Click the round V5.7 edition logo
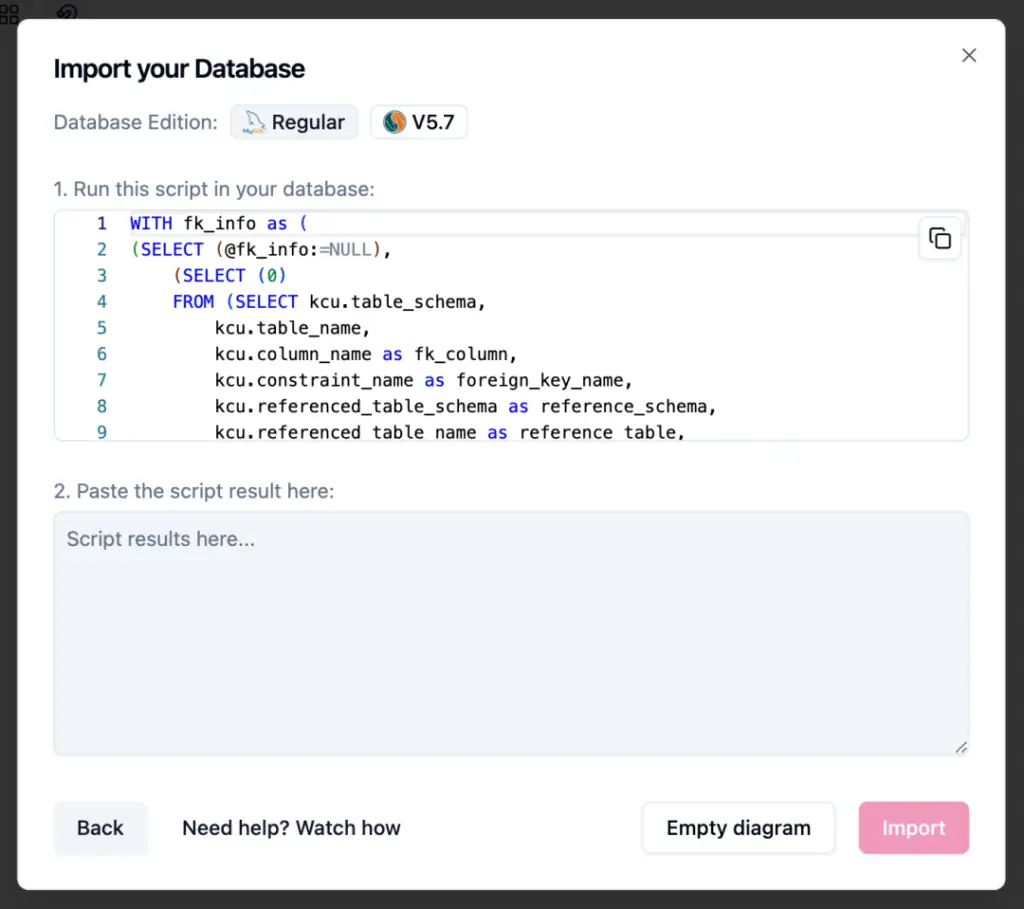This screenshot has width=1024, height=909. click(394, 123)
